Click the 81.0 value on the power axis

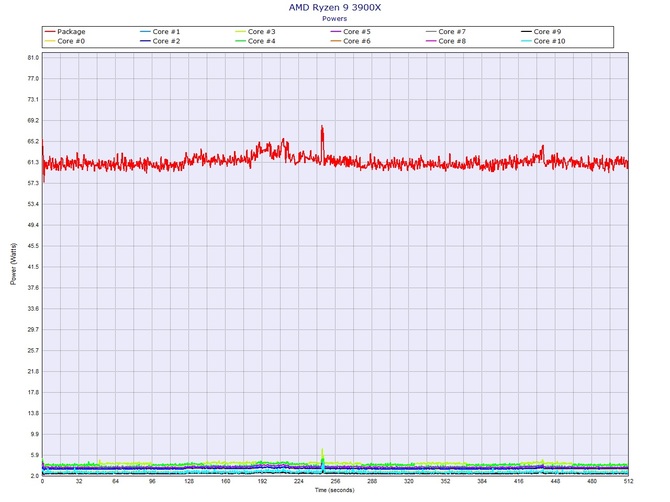click(x=33, y=58)
